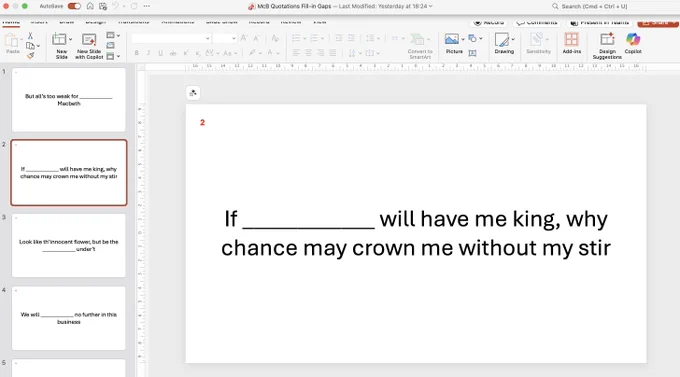Click the slide text 'If ____ will have me king'
Viewport: 680px width, 377px height.
coord(416,233)
